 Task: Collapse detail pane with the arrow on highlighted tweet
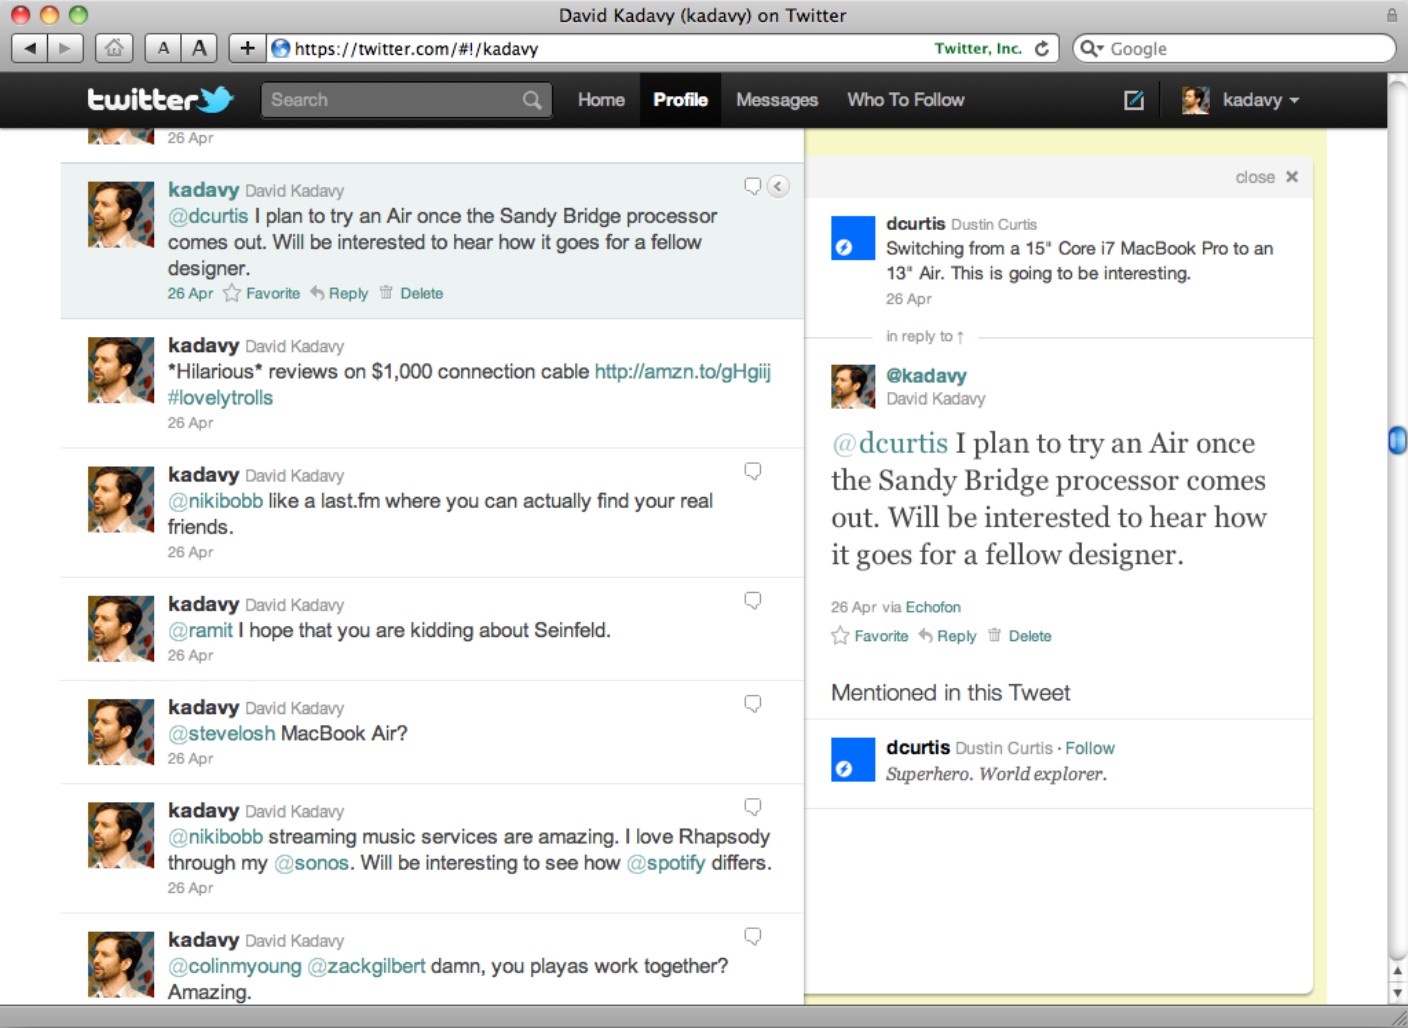coord(778,186)
